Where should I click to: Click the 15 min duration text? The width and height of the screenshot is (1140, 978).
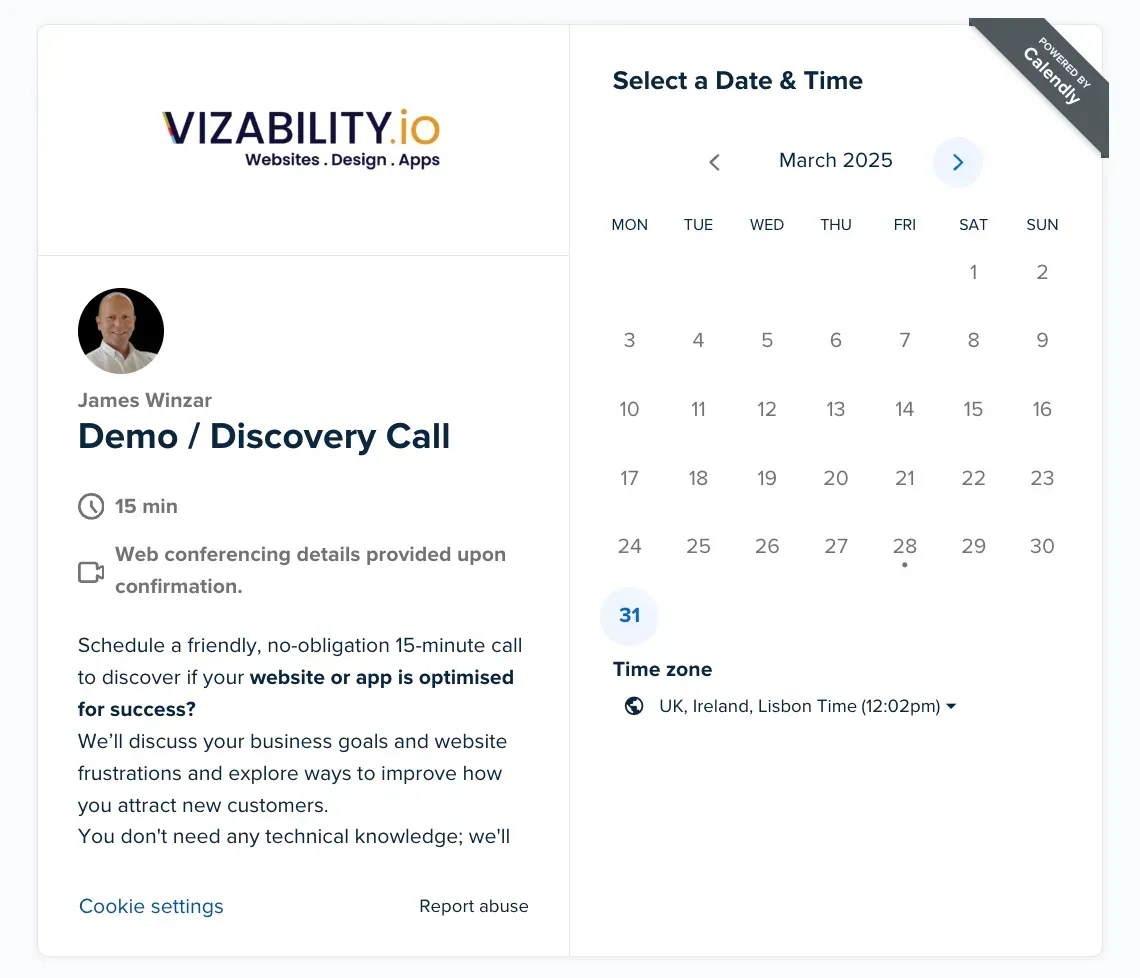146,506
